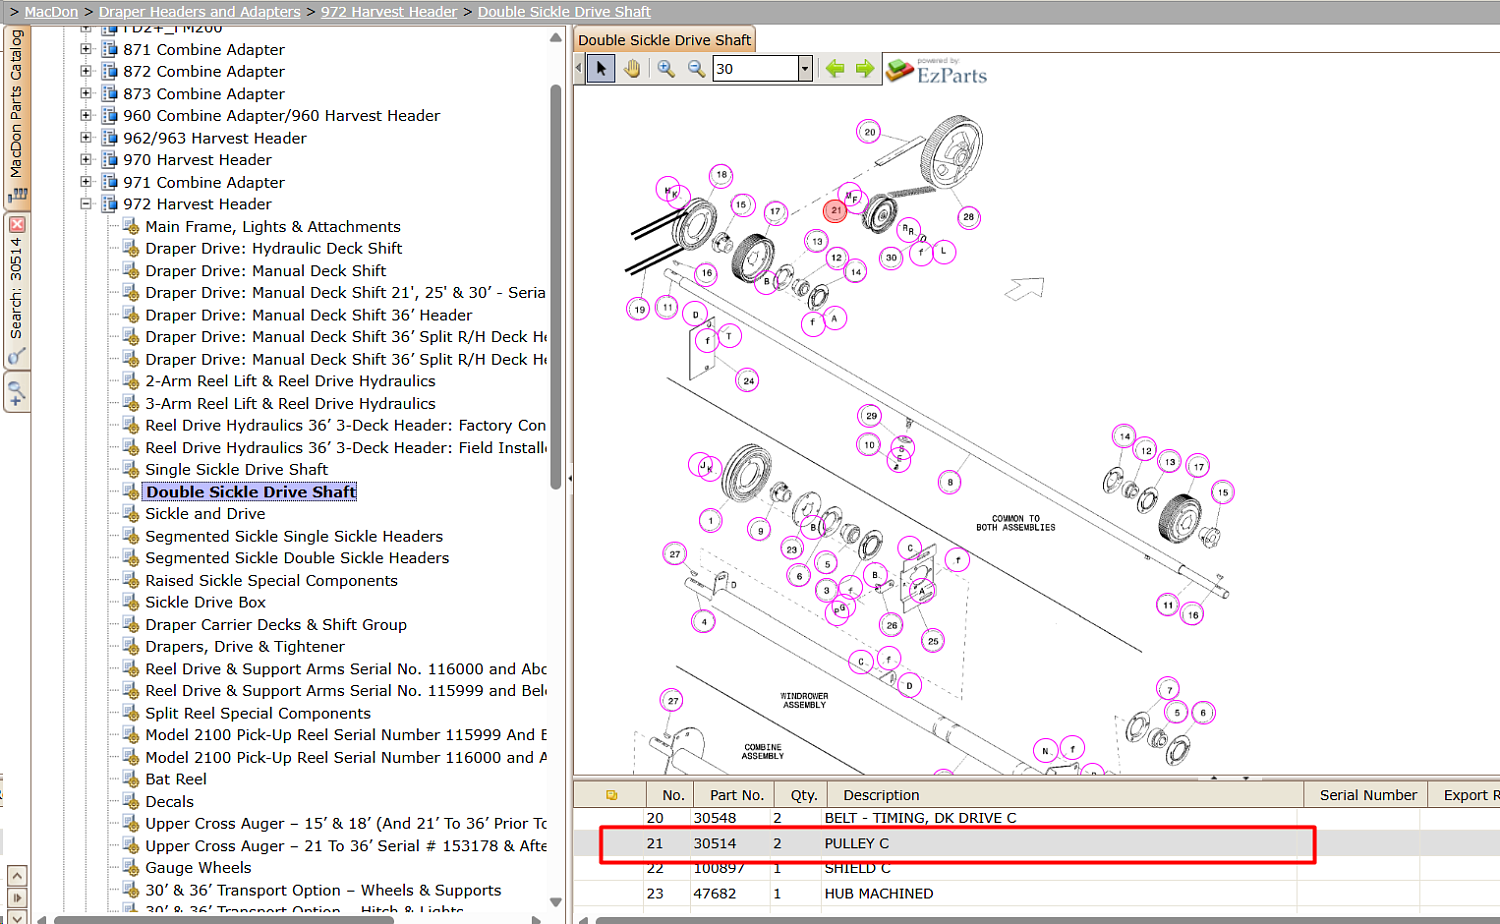Open the zoom percentage dropdown arrow
Image resolution: width=1500 pixels, height=924 pixels.
pyautogui.click(x=805, y=68)
